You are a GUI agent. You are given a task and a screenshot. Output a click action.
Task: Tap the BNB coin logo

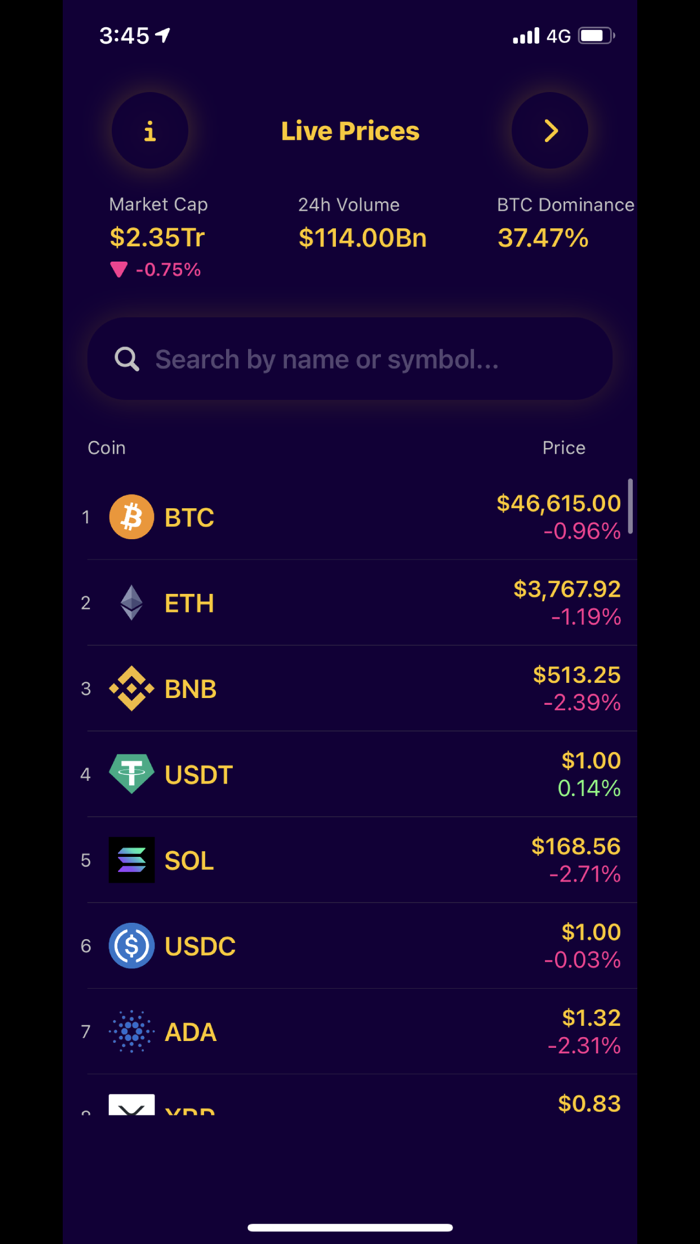tap(131, 689)
